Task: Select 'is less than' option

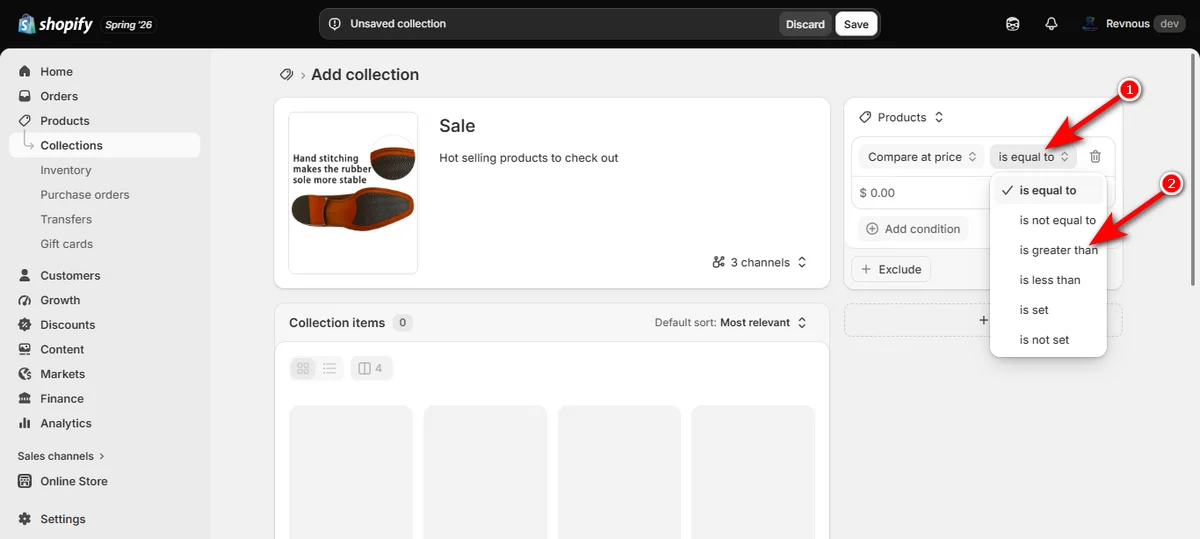Action: coord(1048,280)
